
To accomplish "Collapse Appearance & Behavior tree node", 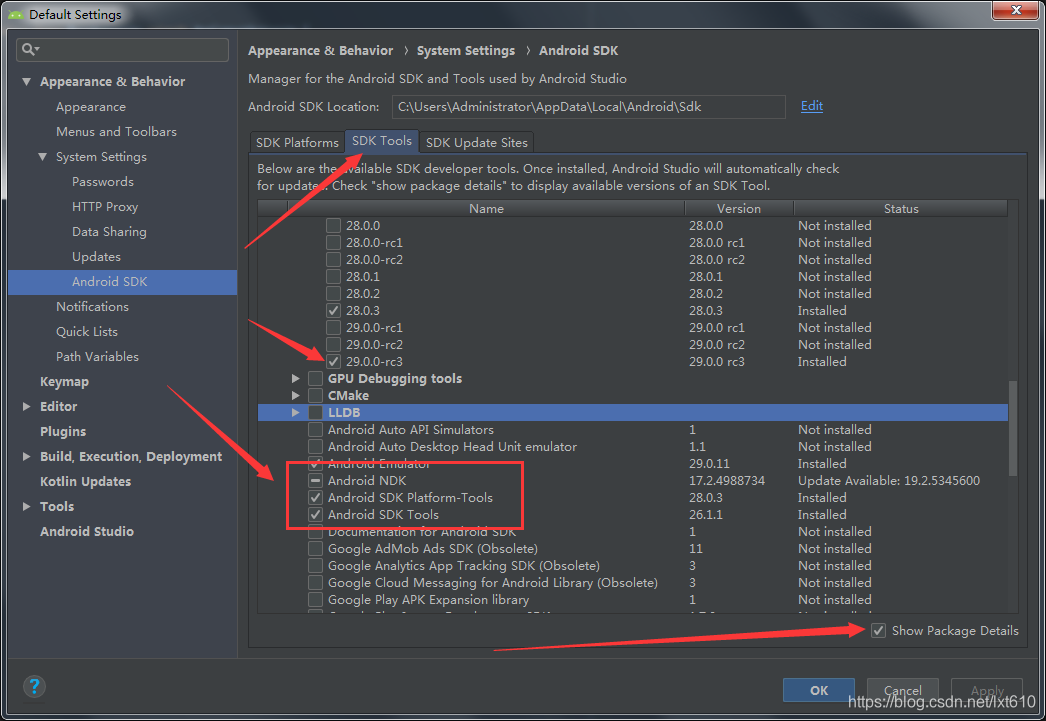I will 27,81.
